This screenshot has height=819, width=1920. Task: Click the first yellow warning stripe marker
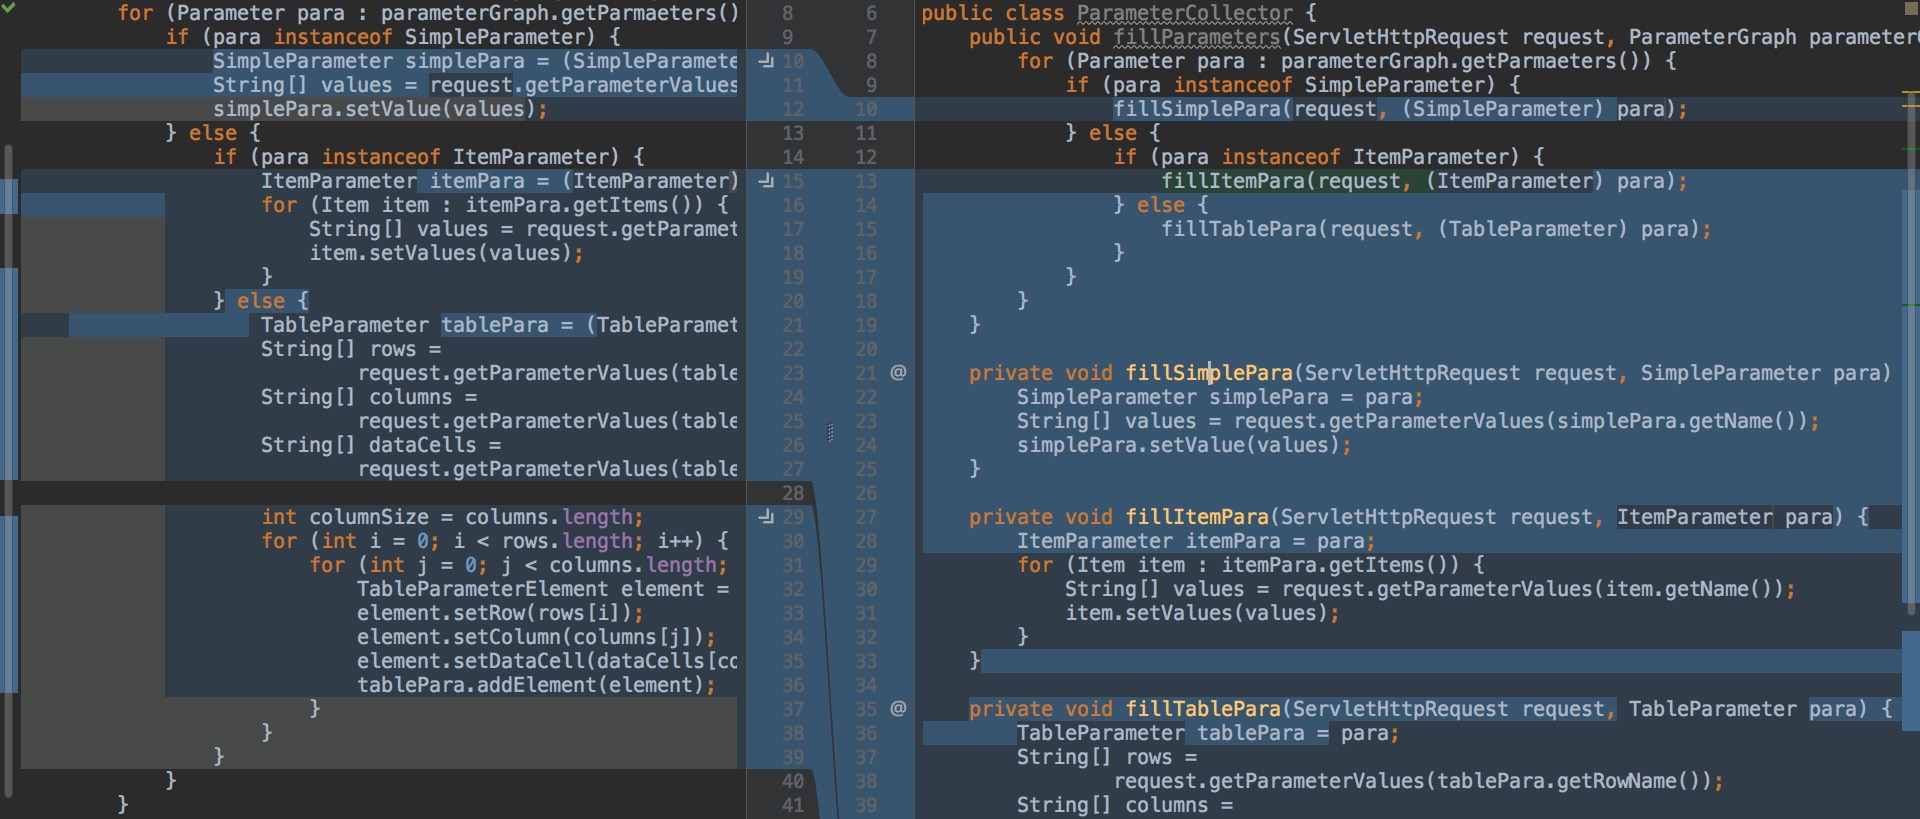(x=1910, y=93)
